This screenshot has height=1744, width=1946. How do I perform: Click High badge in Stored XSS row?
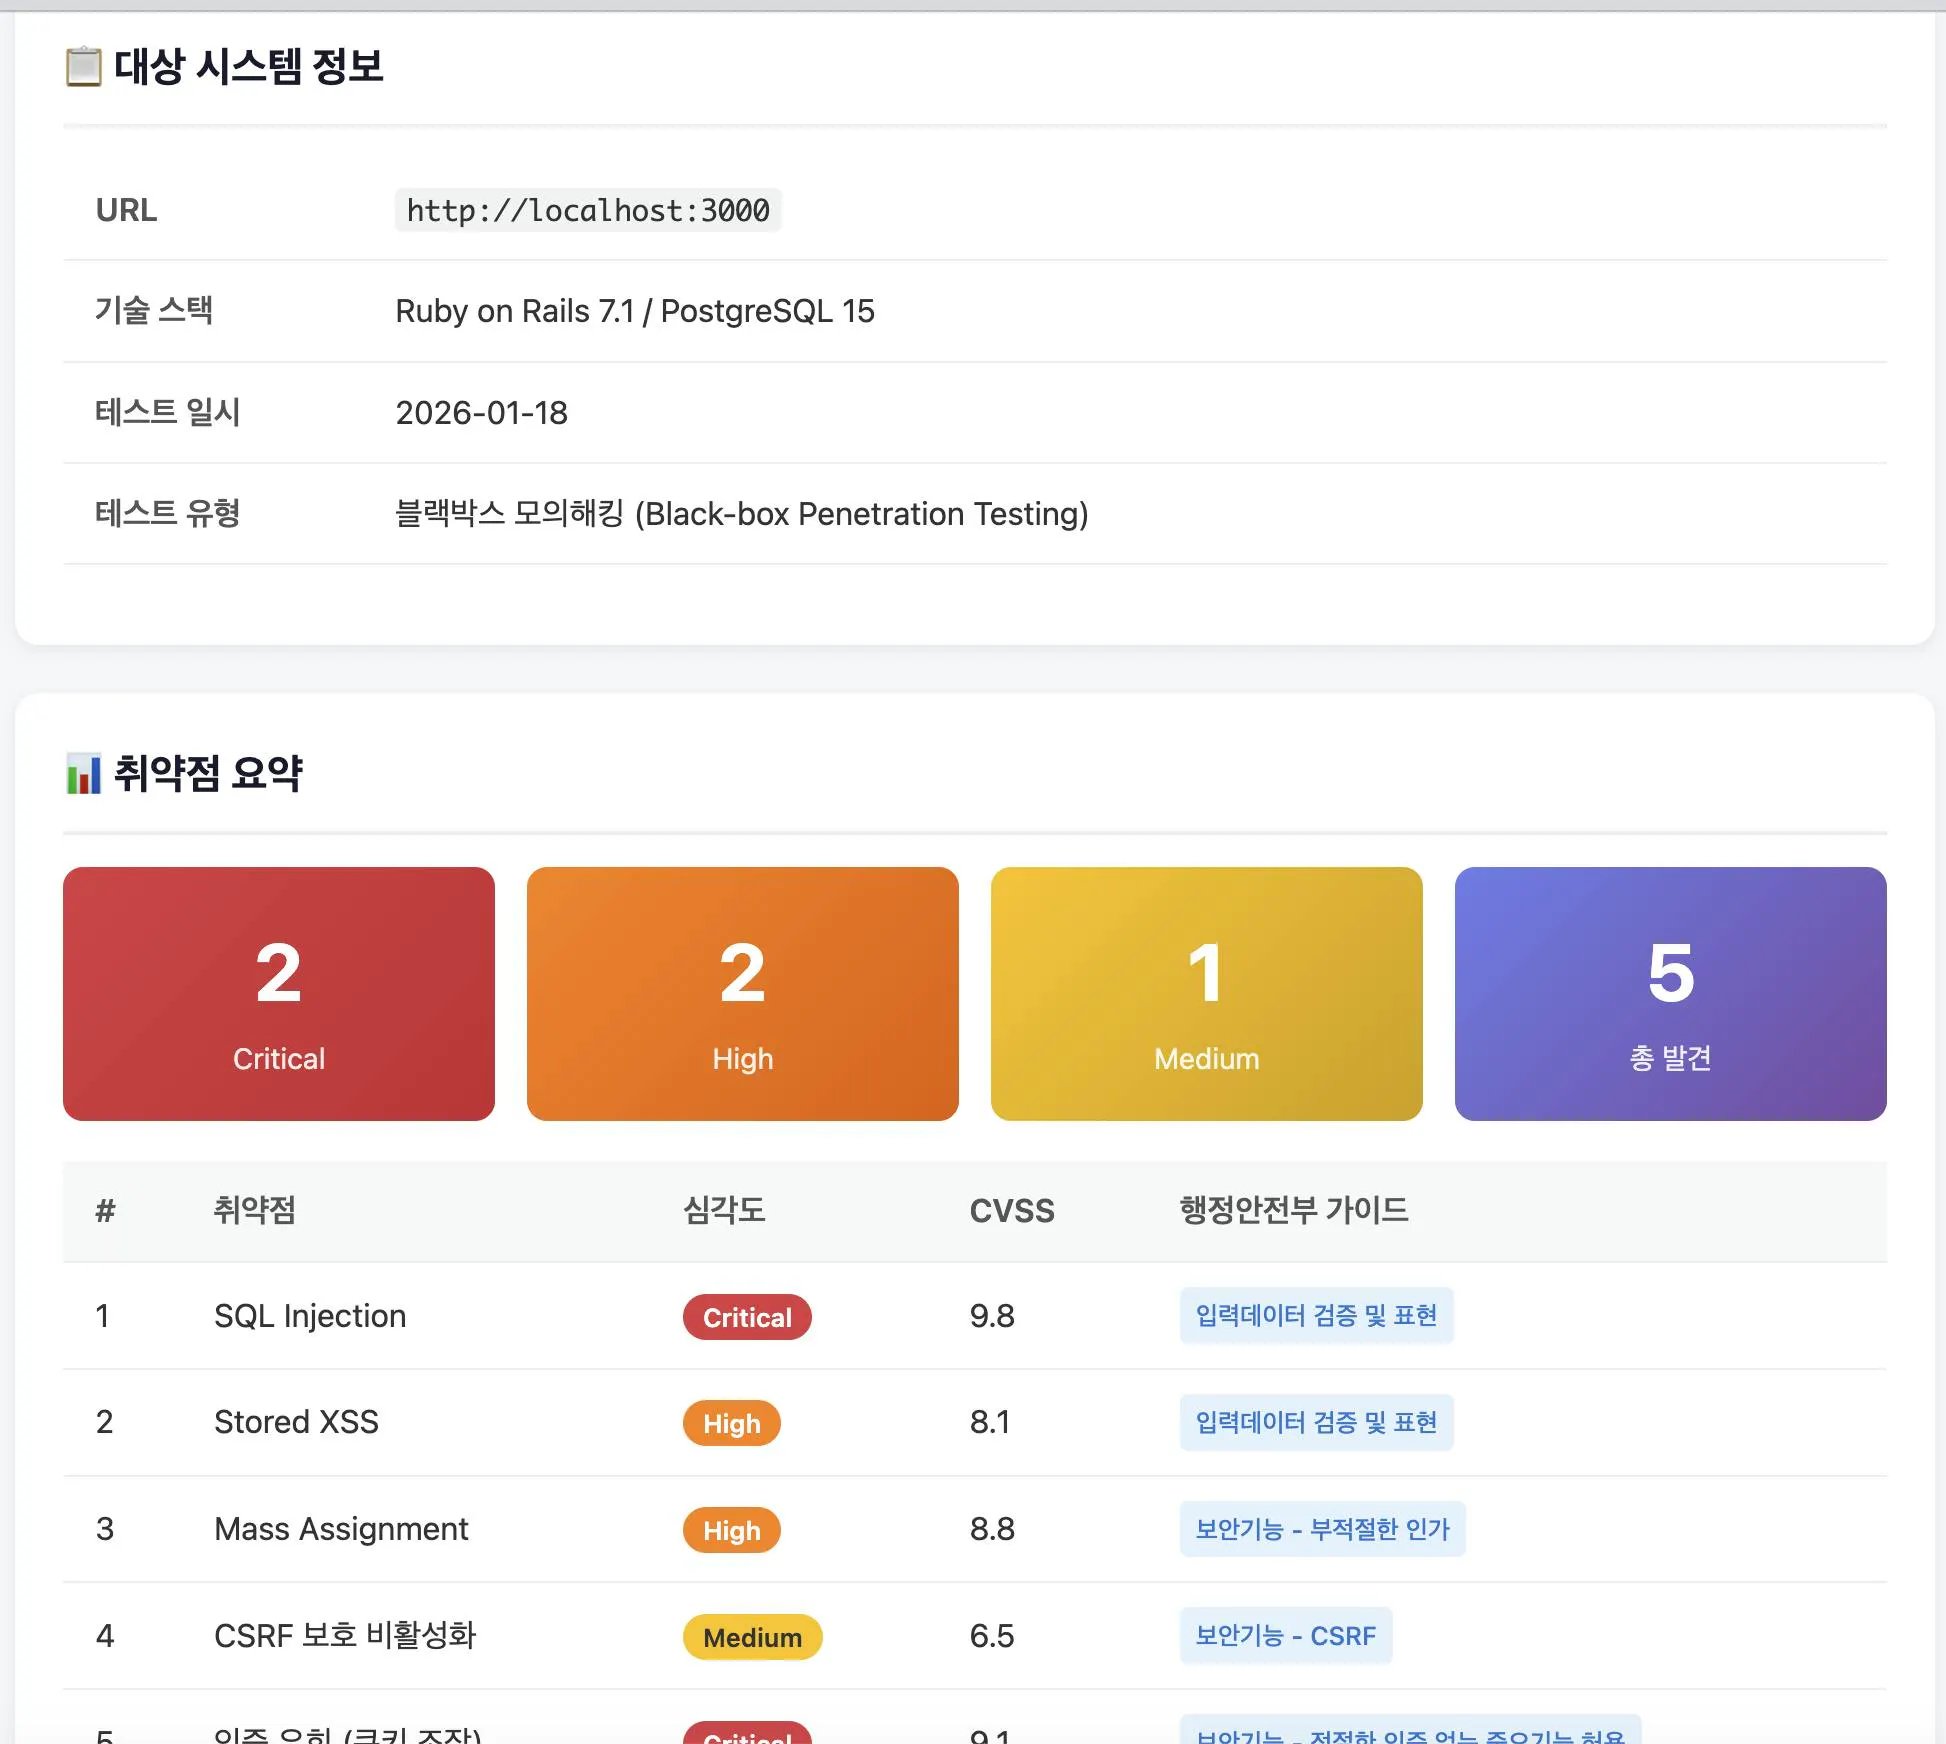coord(731,1423)
